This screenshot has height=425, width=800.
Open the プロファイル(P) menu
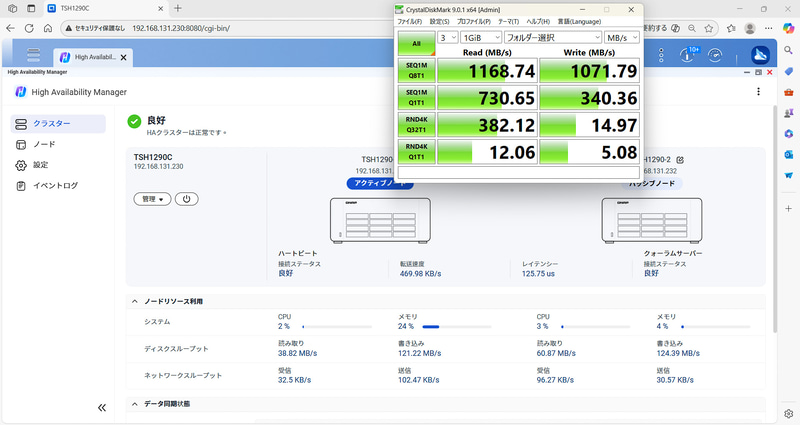473,21
